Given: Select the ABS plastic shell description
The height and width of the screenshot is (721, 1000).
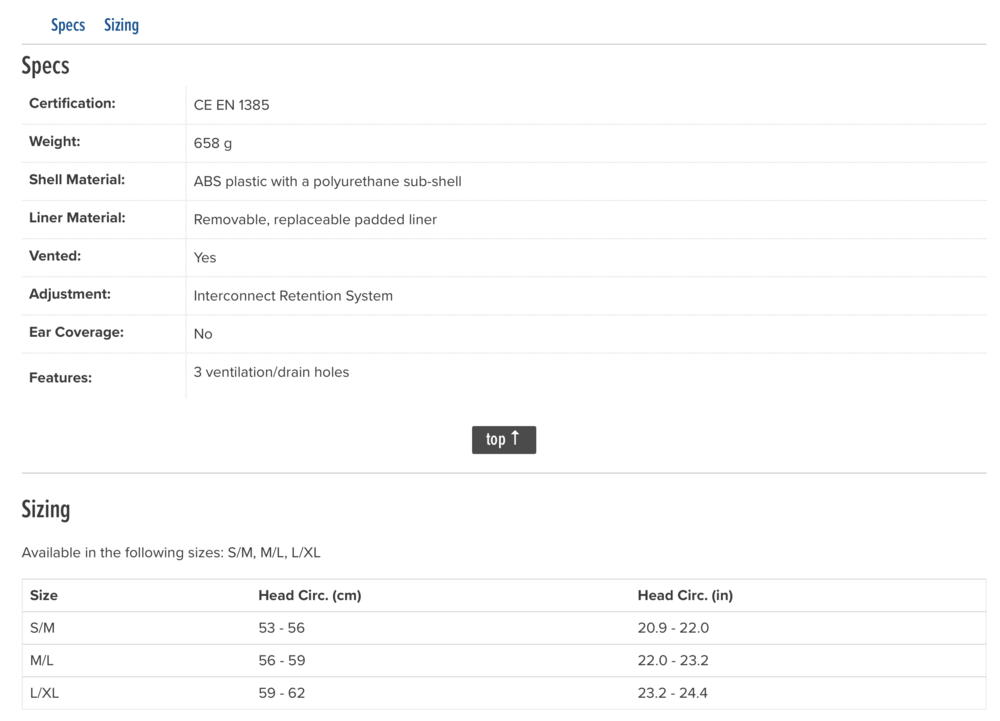Looking at the screenshot, I should (328, 182).
